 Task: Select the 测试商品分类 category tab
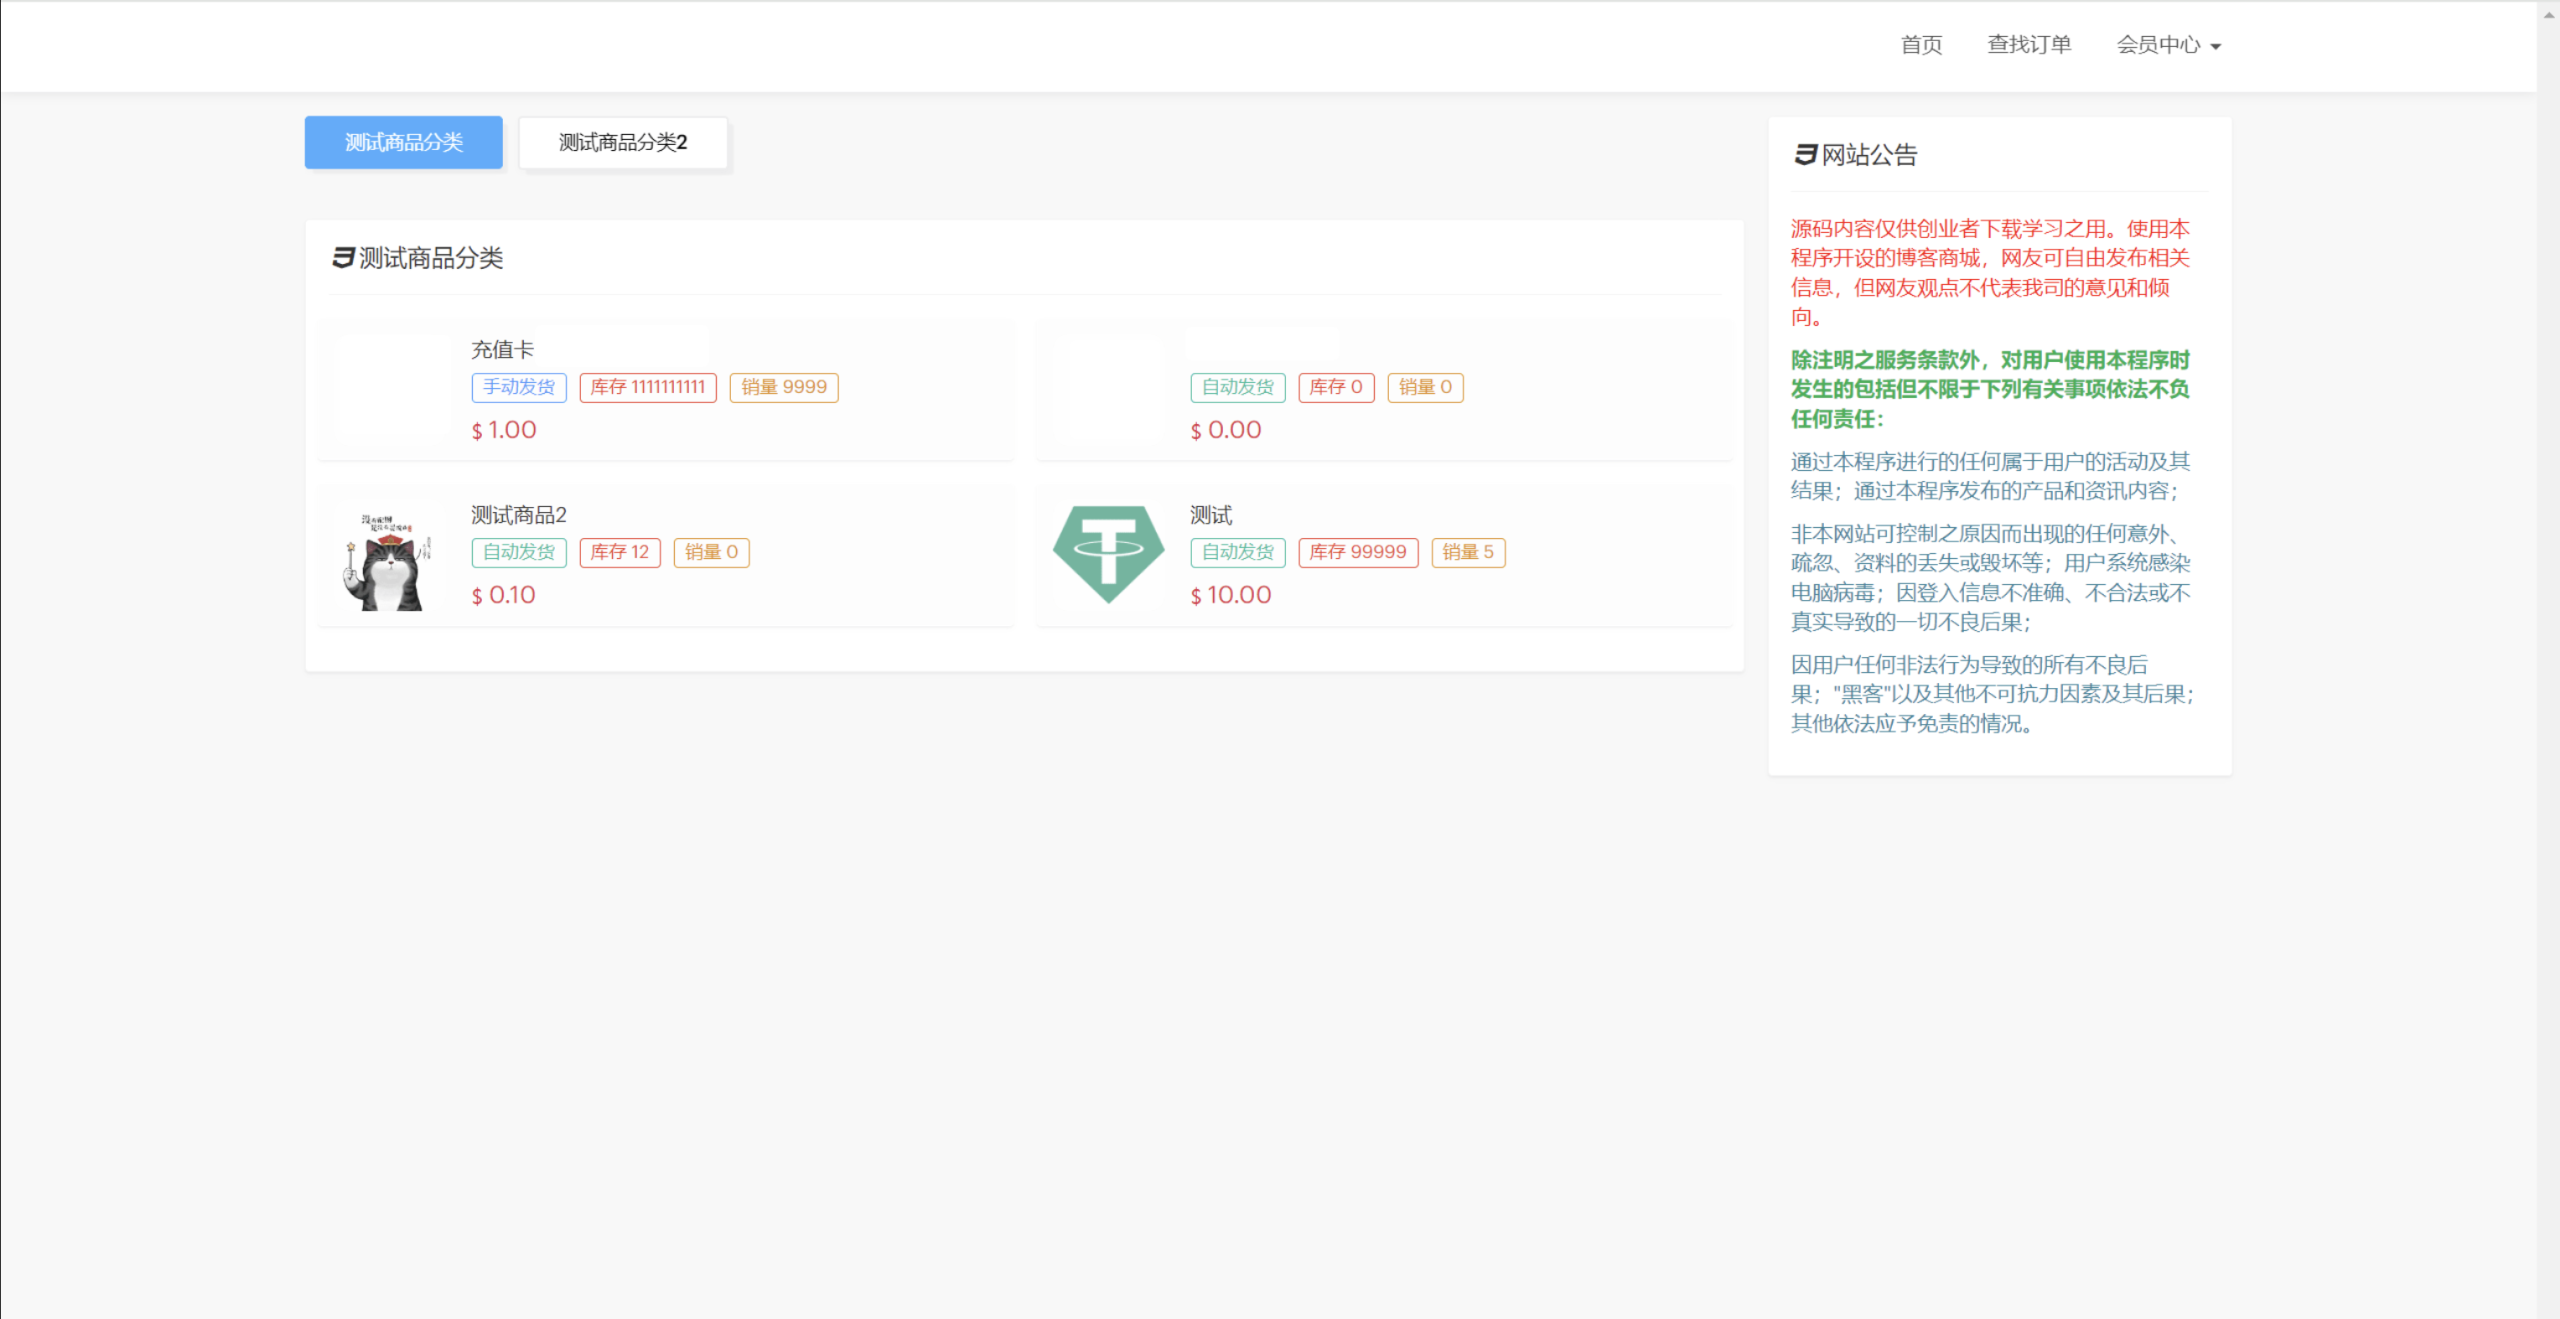click(x=404, y=142)
